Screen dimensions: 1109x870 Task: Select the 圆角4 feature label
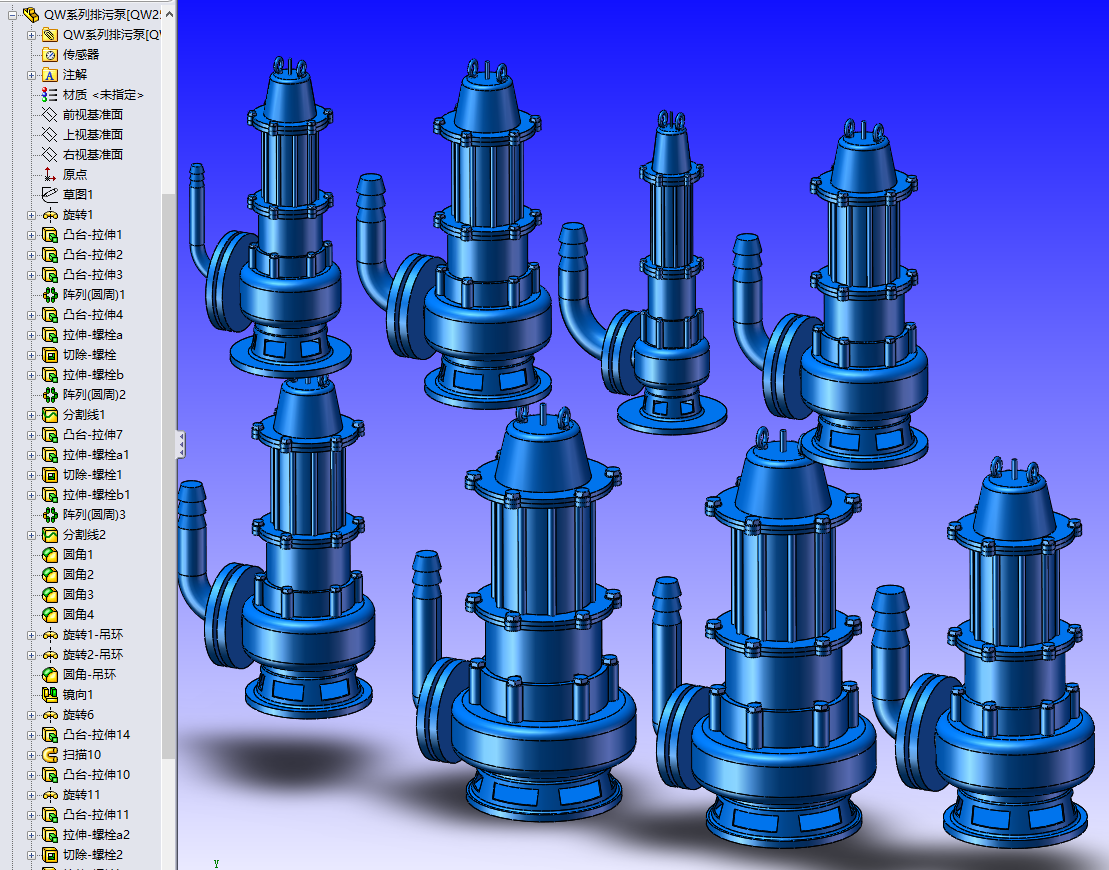point(78,615)
